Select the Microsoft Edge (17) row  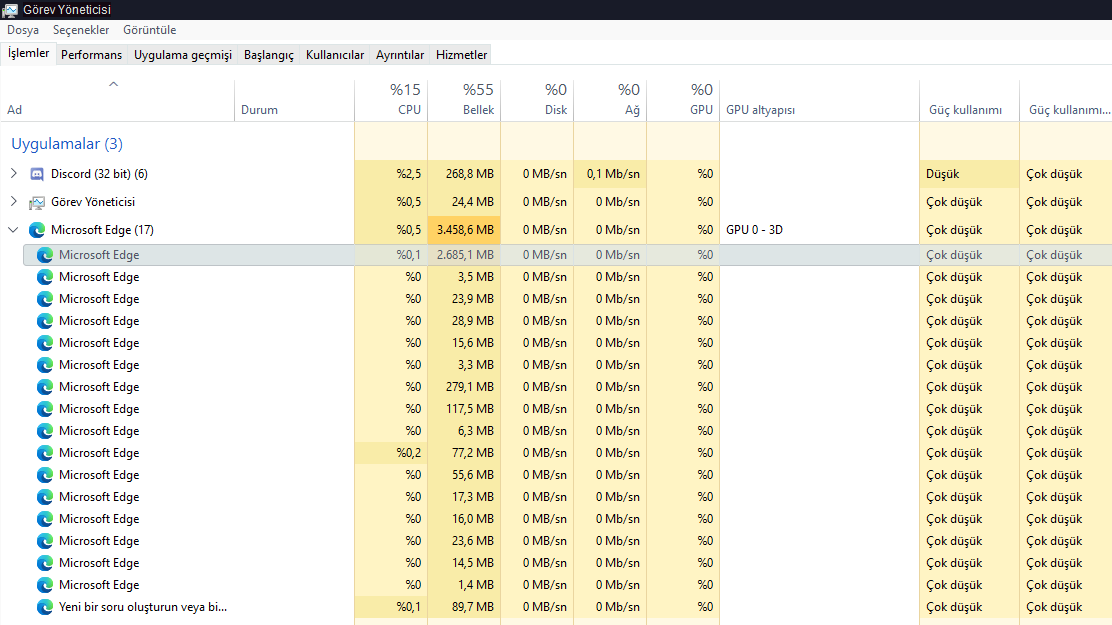point(556,230)
